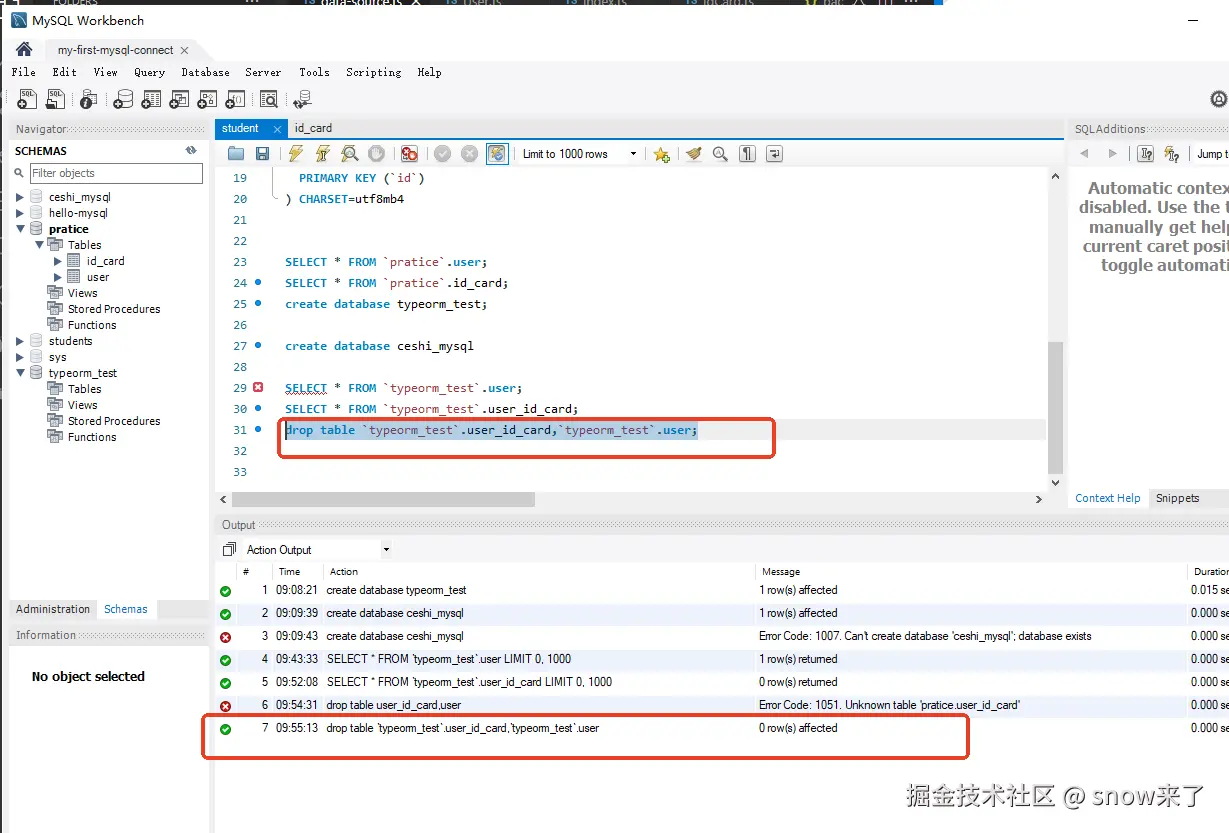Viewport: 1229px width, 833px height.
Task: Go to the Workbench home screen icon
Action: pos(24,49)
